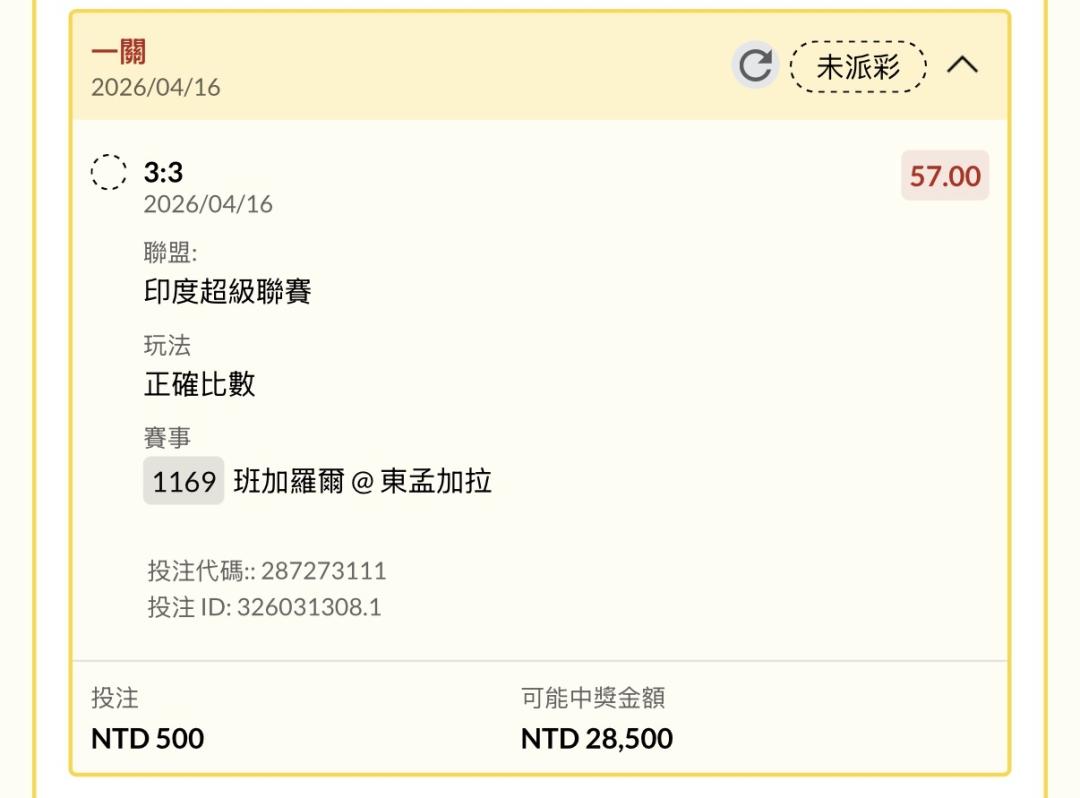Click the refresh icon beside 未派彩
The image size is (1080, 798).
(x=755, y=66)
